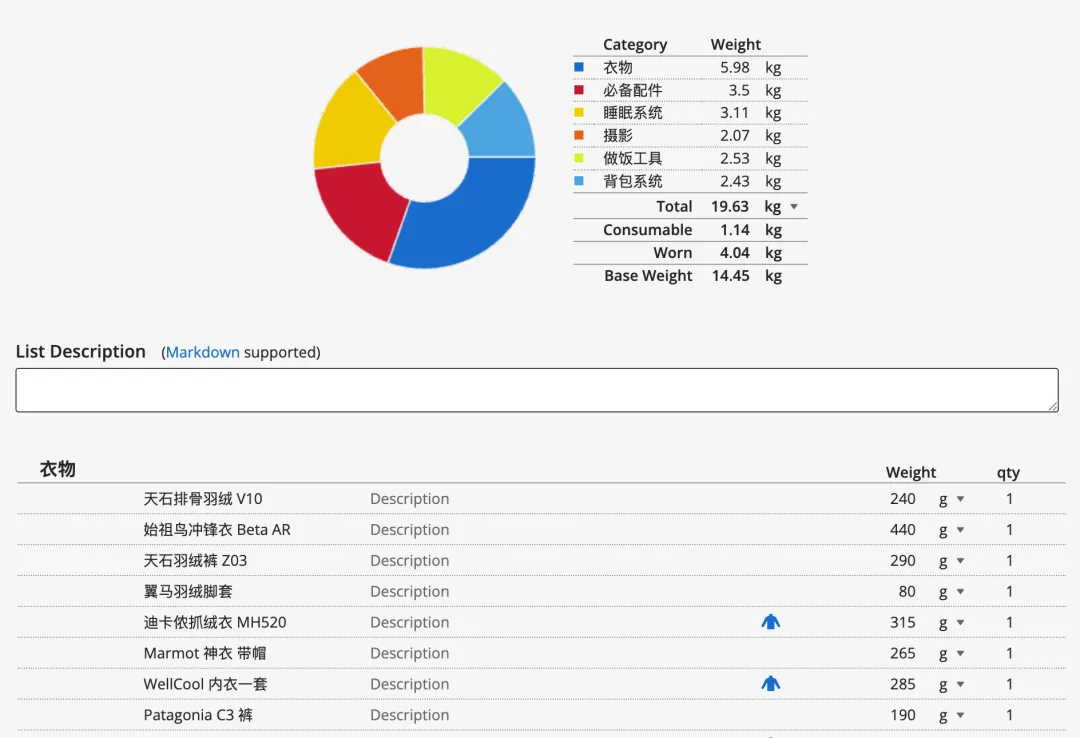Open unit dropdown for Marmot 神衣 带帽

[x=960, y=654]
